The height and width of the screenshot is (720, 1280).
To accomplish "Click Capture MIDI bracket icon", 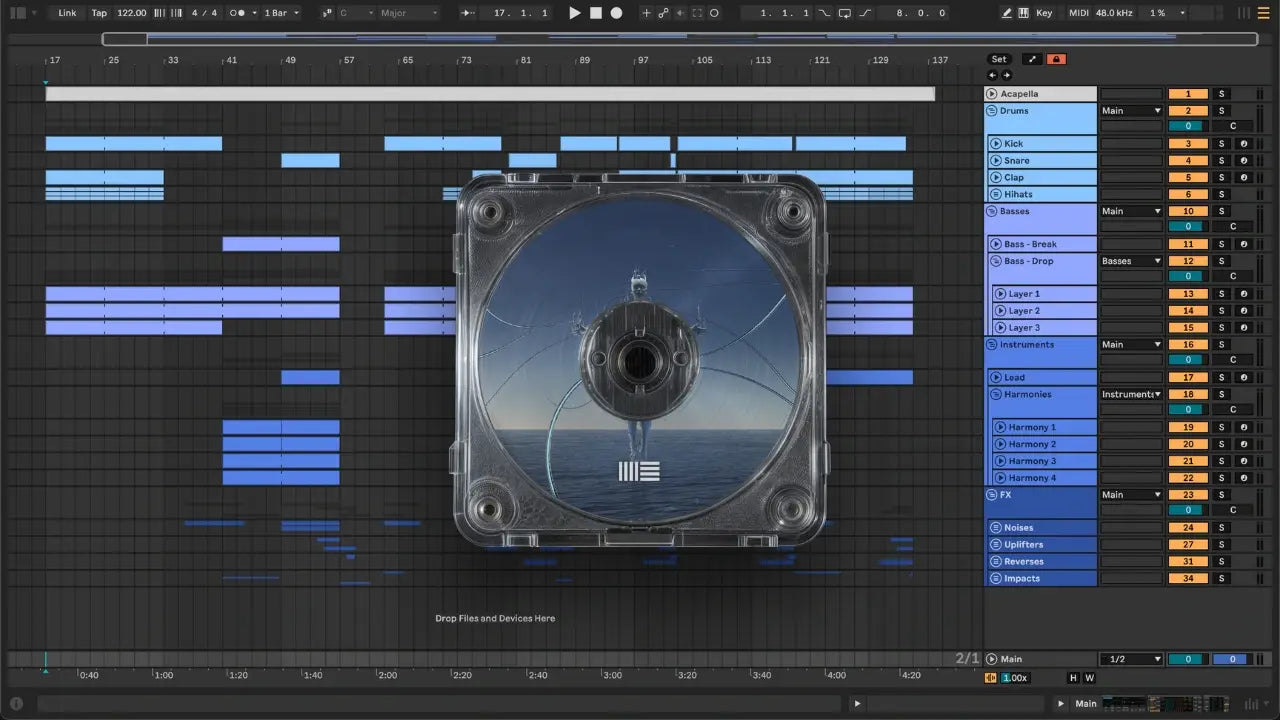I will coord(698,13).
